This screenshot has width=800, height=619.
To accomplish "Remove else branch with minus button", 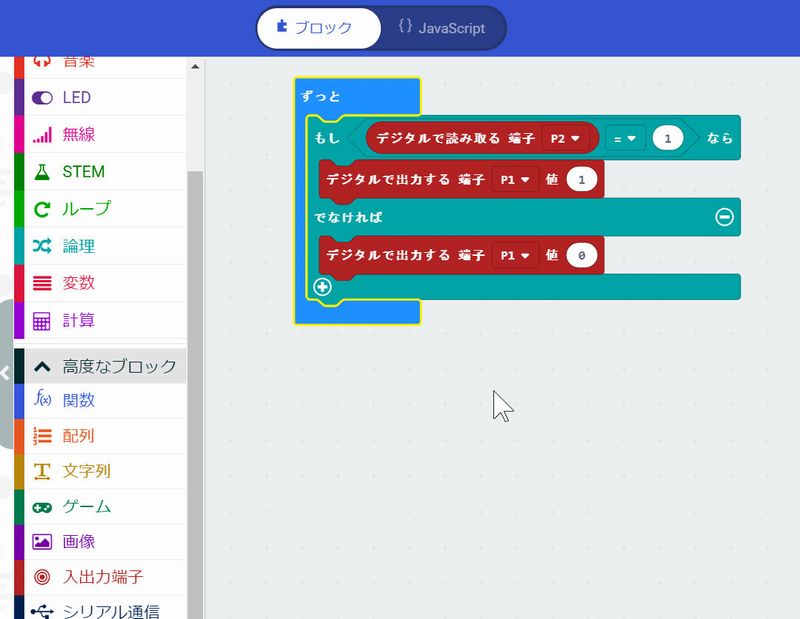I will 724,217.
